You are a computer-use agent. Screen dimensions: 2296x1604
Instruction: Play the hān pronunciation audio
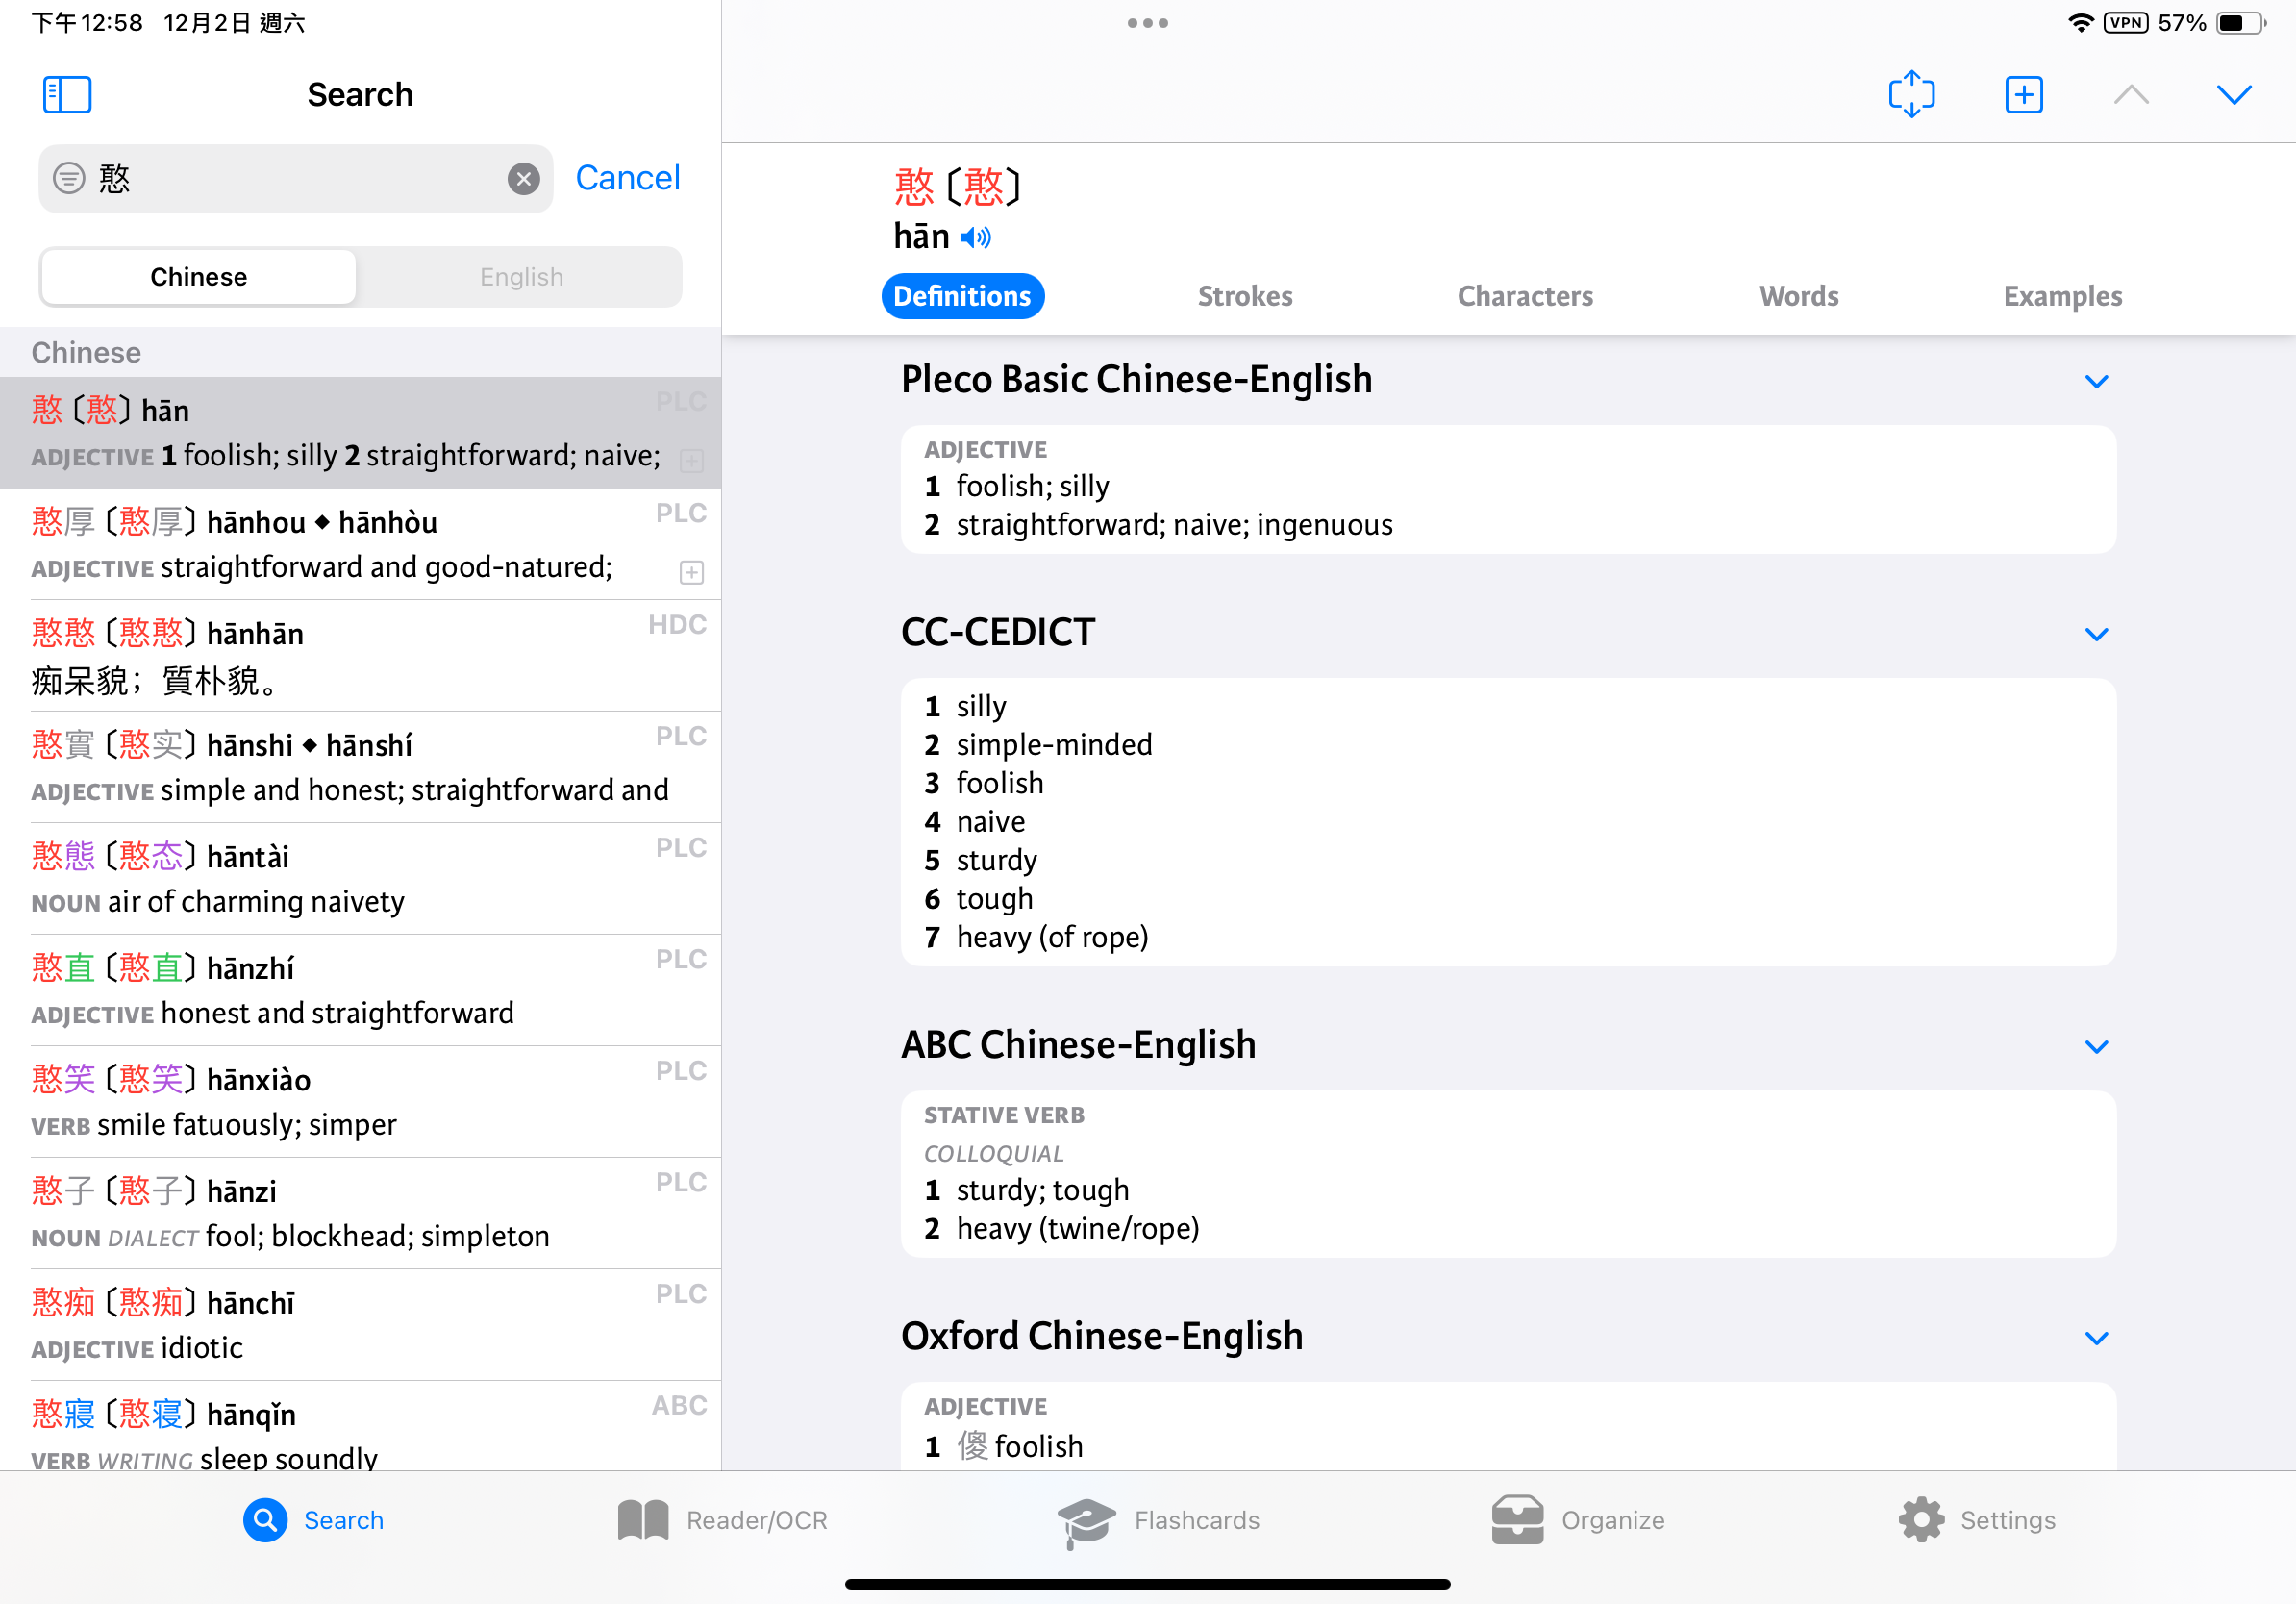pyautogui.click(x=976, y=238)
